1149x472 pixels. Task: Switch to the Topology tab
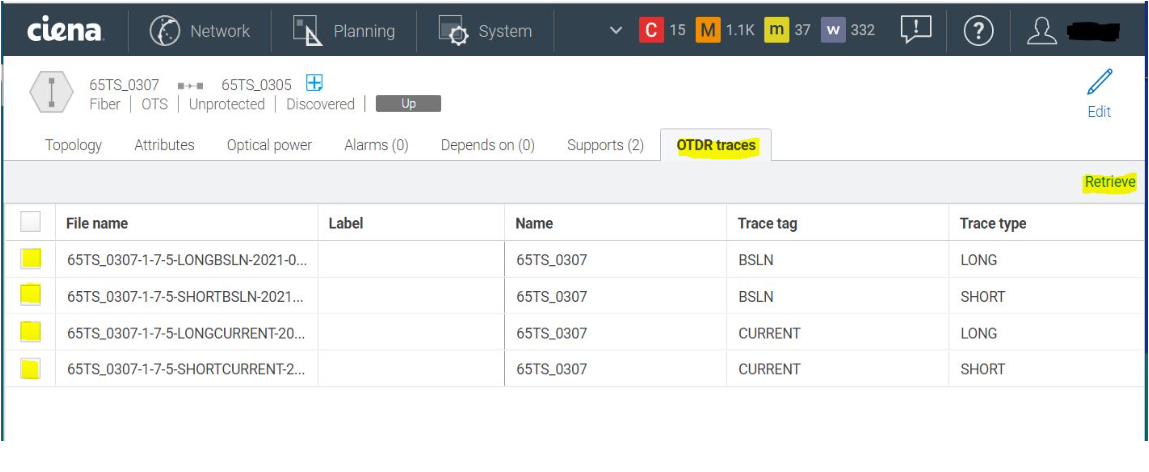73,145
